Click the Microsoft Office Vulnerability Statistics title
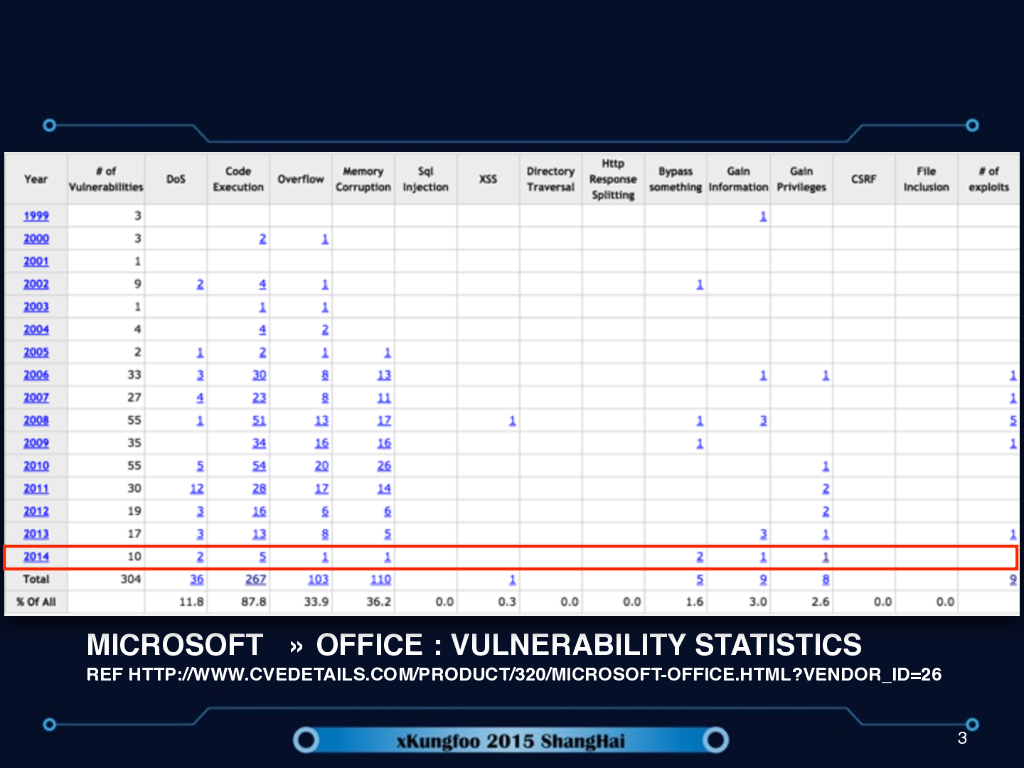 [474, 645]
